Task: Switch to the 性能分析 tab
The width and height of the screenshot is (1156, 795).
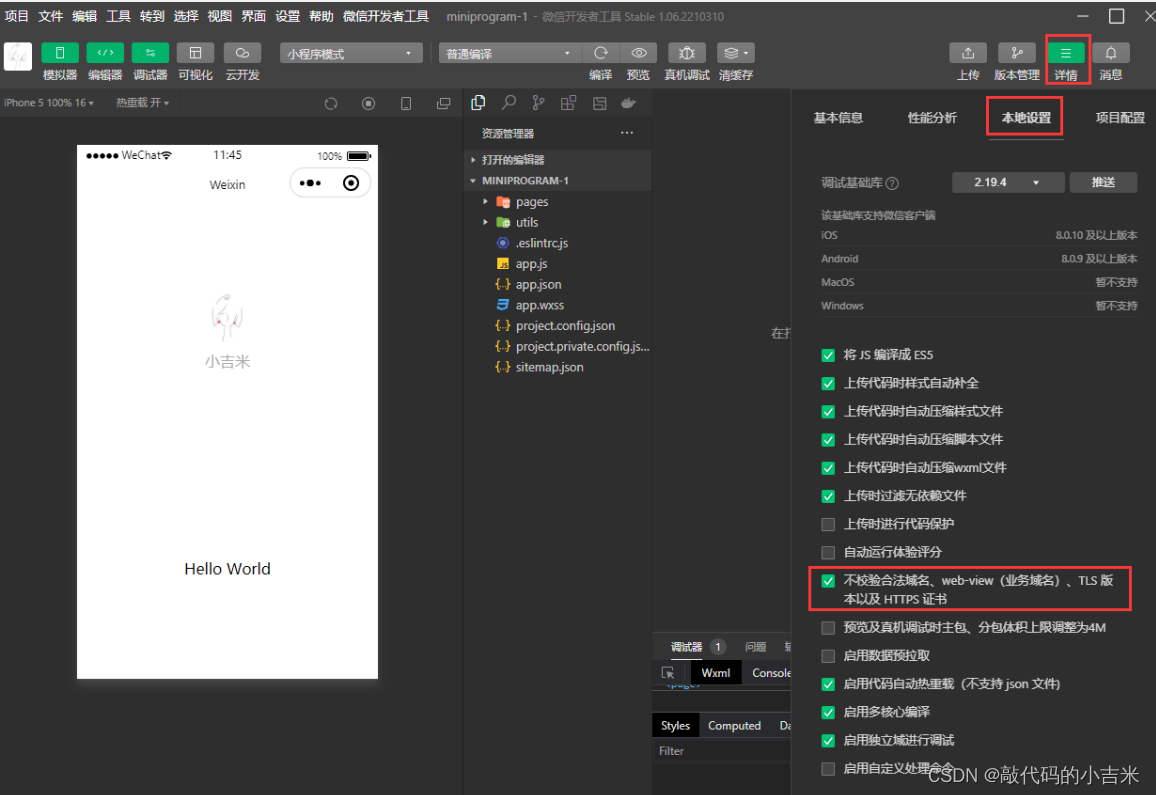Action: click(x=932, y=118)
